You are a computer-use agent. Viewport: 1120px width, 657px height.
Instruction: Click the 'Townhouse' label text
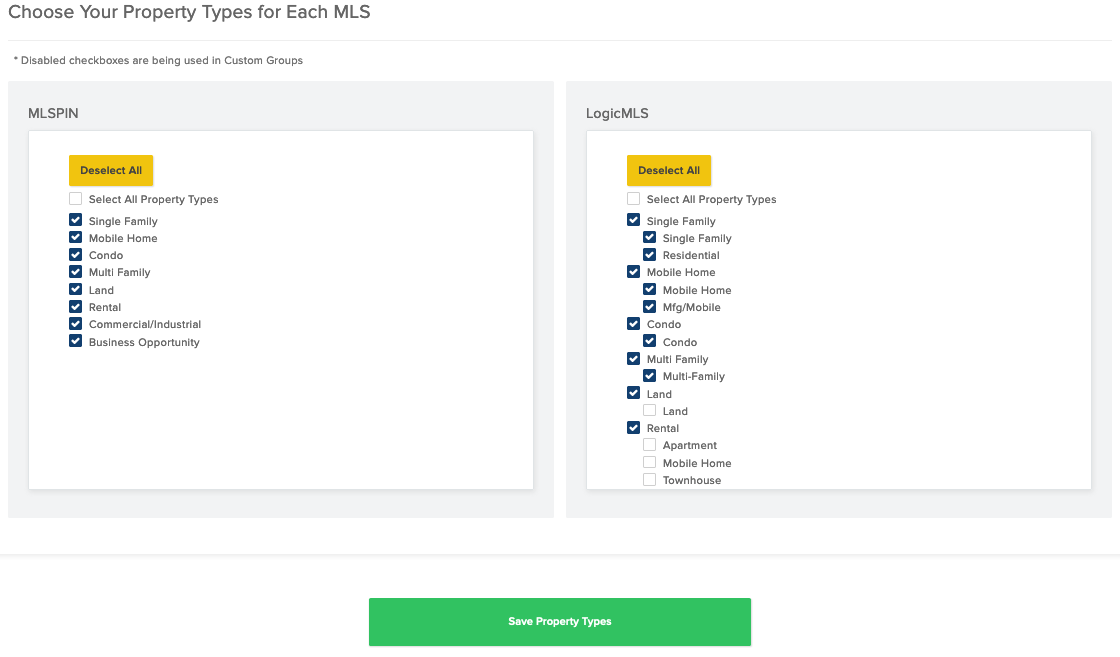[x=691, y=481]
